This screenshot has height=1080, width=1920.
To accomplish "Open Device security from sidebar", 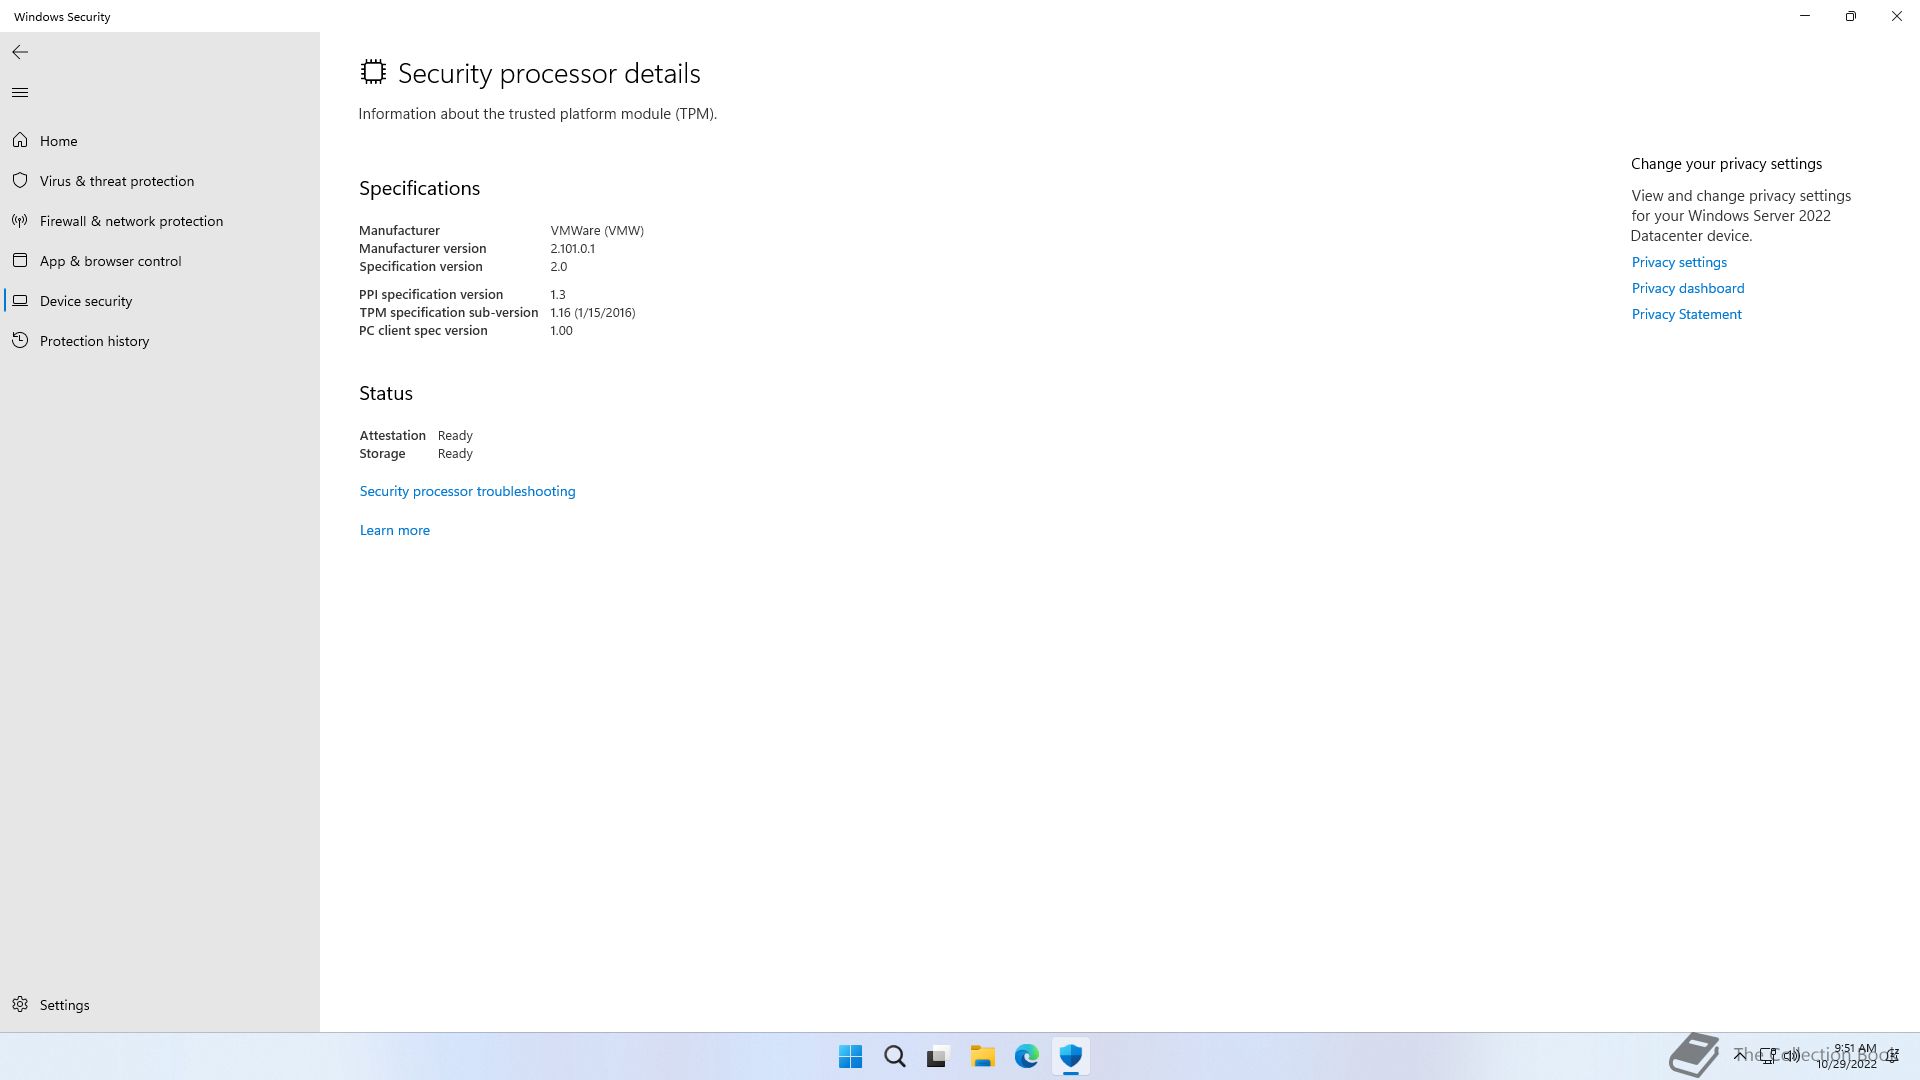I will (86, 301).
